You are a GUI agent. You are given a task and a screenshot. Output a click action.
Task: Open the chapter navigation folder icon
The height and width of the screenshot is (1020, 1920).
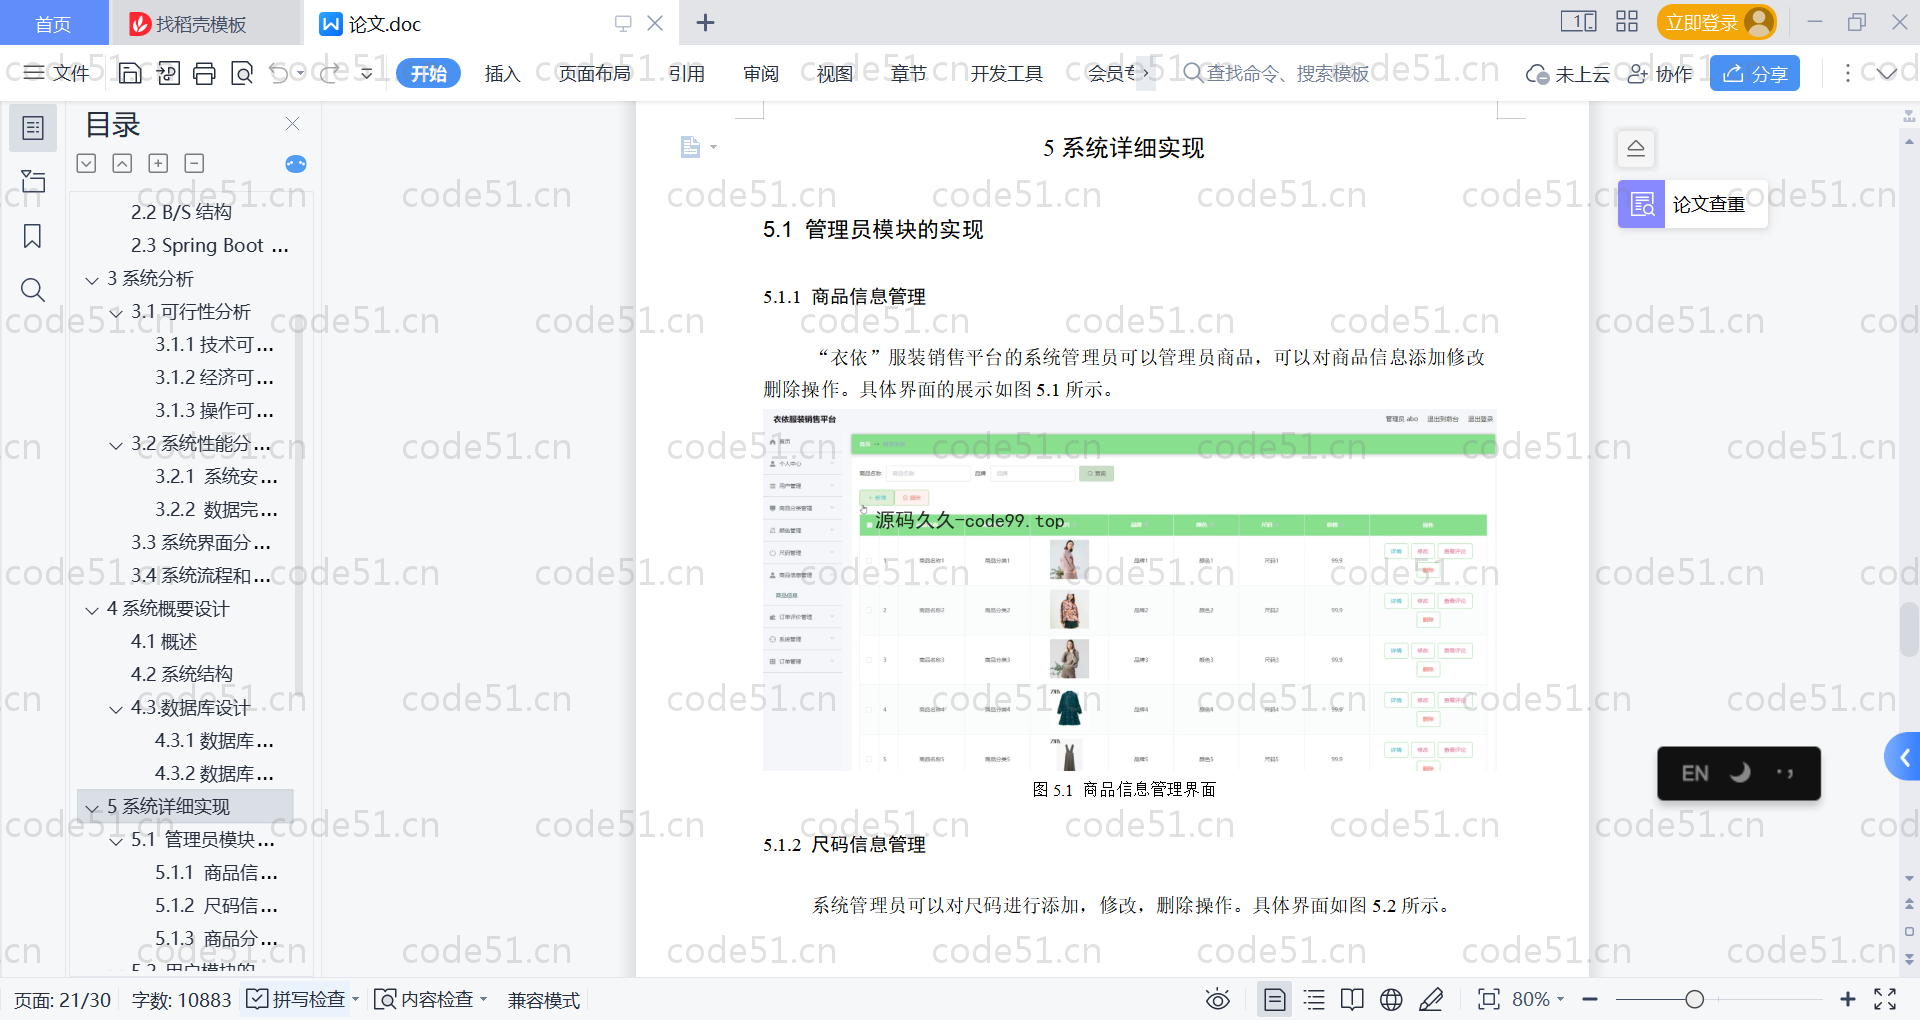[33, 182]
